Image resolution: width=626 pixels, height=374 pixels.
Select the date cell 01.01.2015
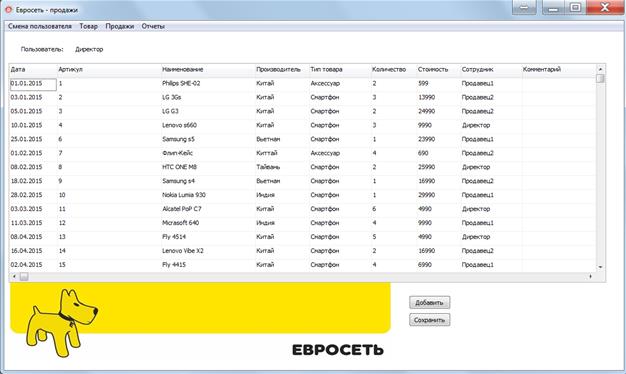tap(33, 84)
